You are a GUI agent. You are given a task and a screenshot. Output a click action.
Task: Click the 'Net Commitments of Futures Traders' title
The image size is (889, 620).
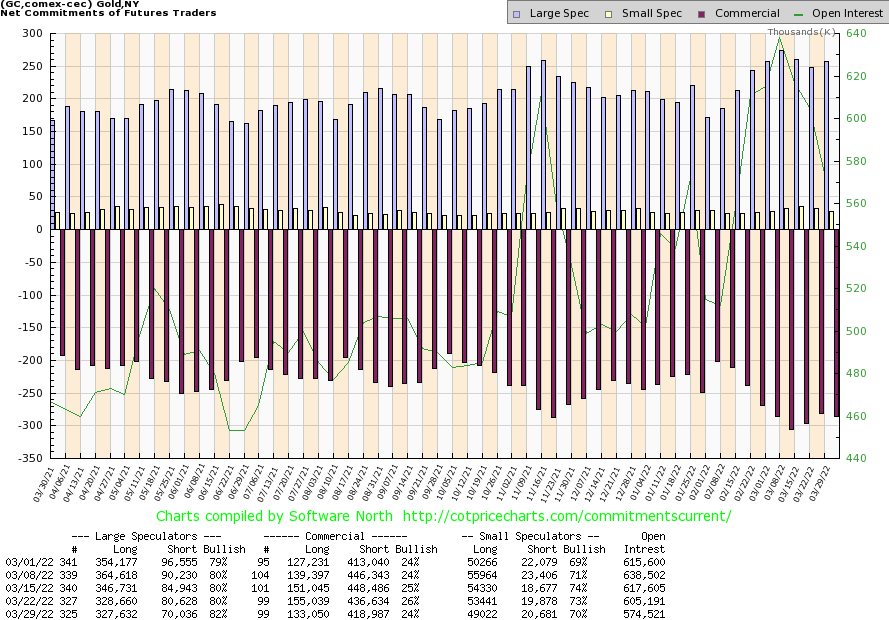tap(108, 13)
